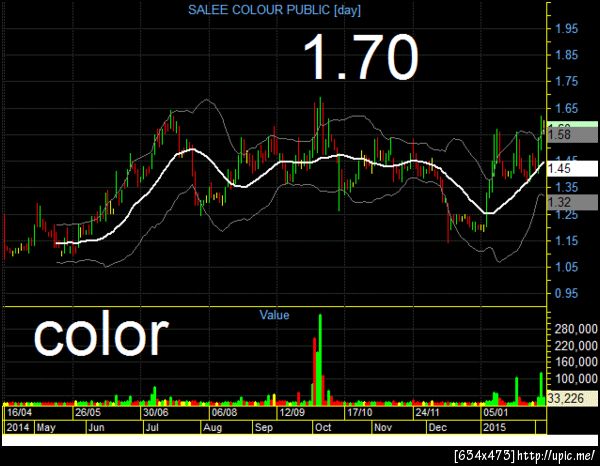Click the 30/06 date marker

(155, 412)
